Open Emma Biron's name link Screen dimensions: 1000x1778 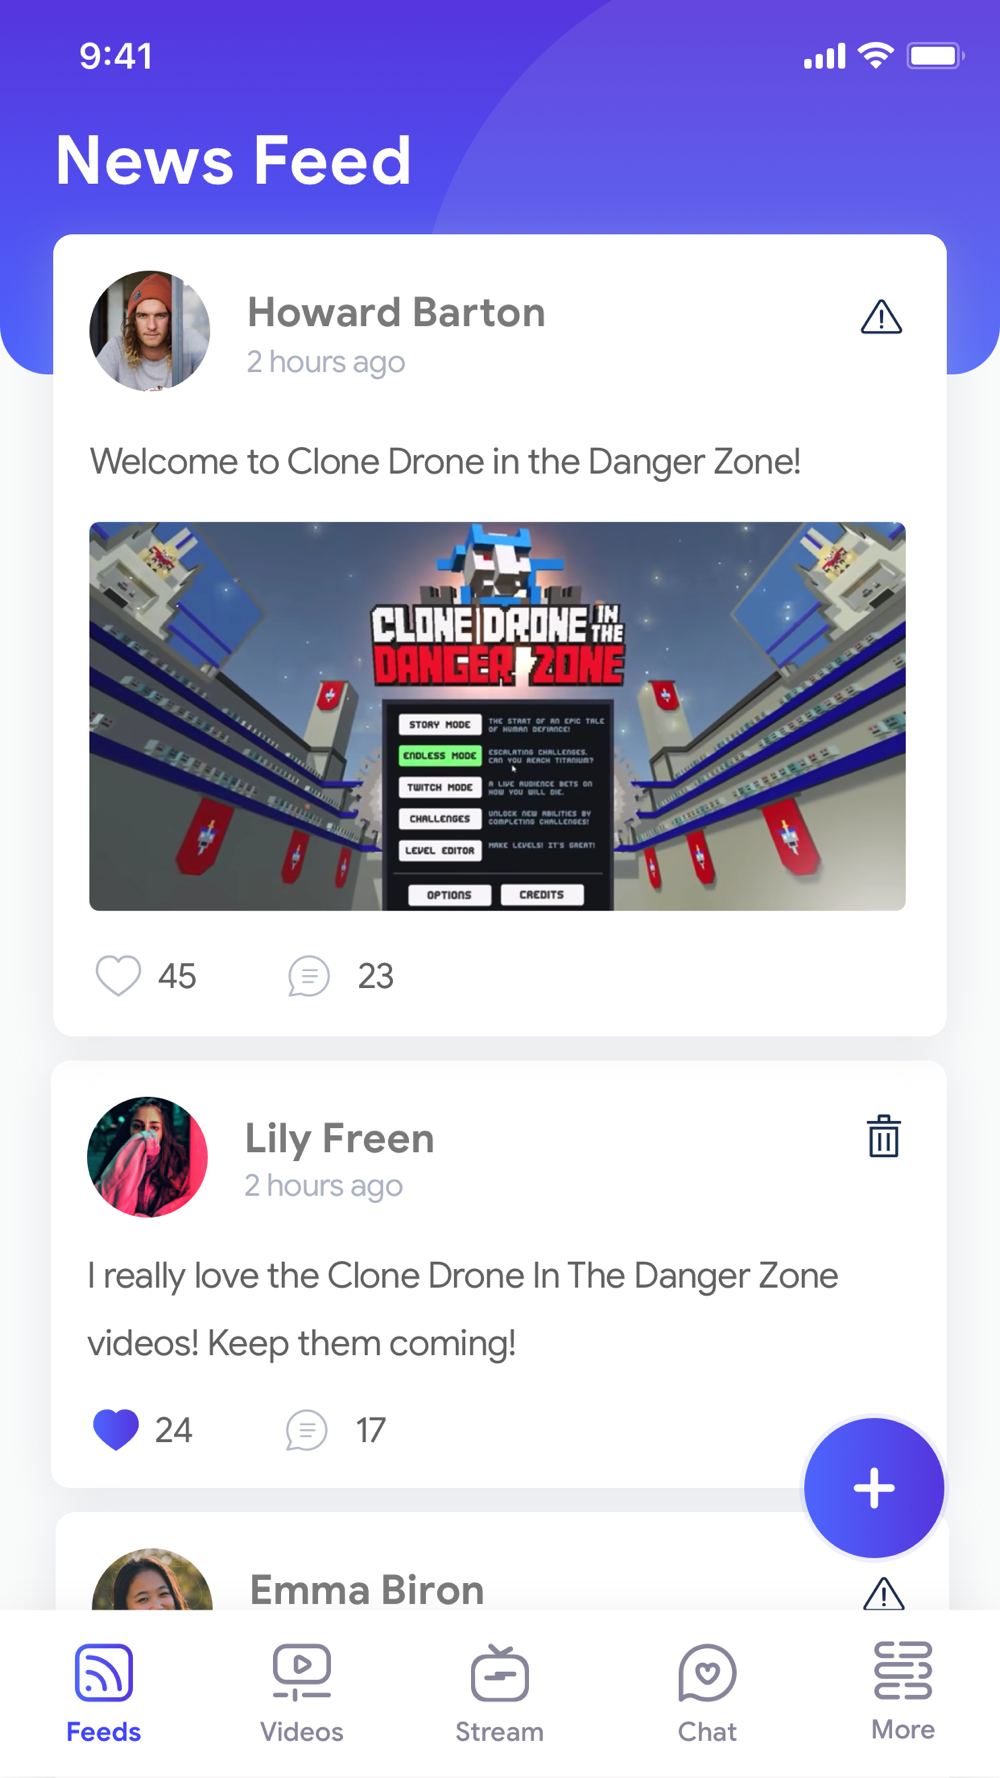coord(367,1589)
